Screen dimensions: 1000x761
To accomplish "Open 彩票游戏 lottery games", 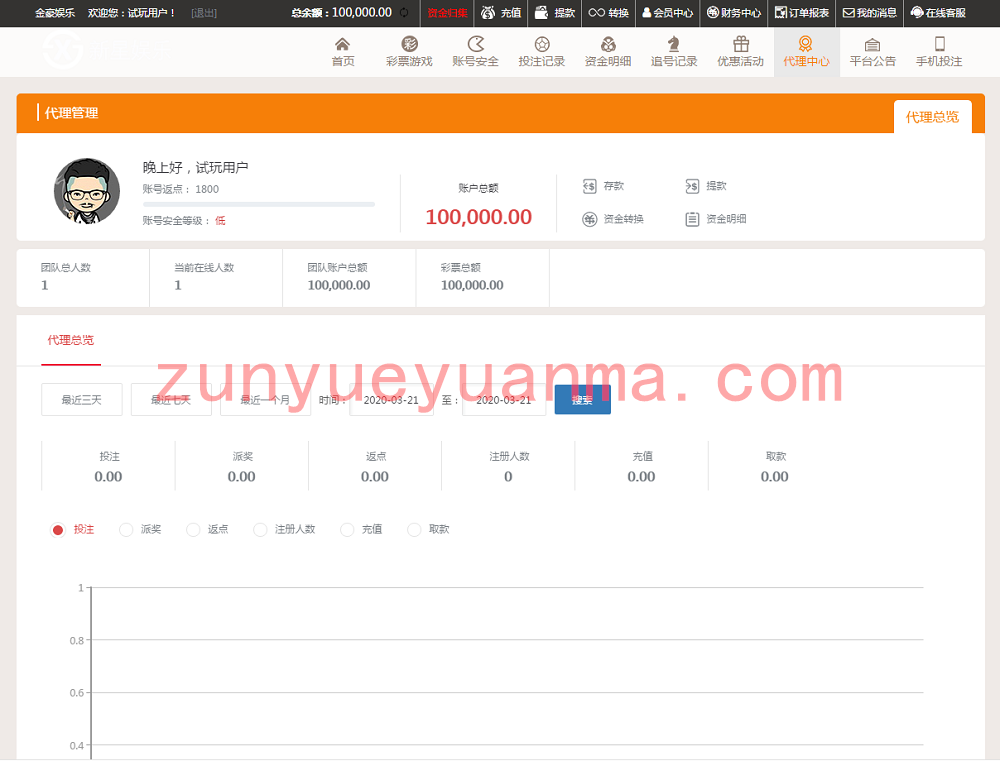I will click(409, 52).
